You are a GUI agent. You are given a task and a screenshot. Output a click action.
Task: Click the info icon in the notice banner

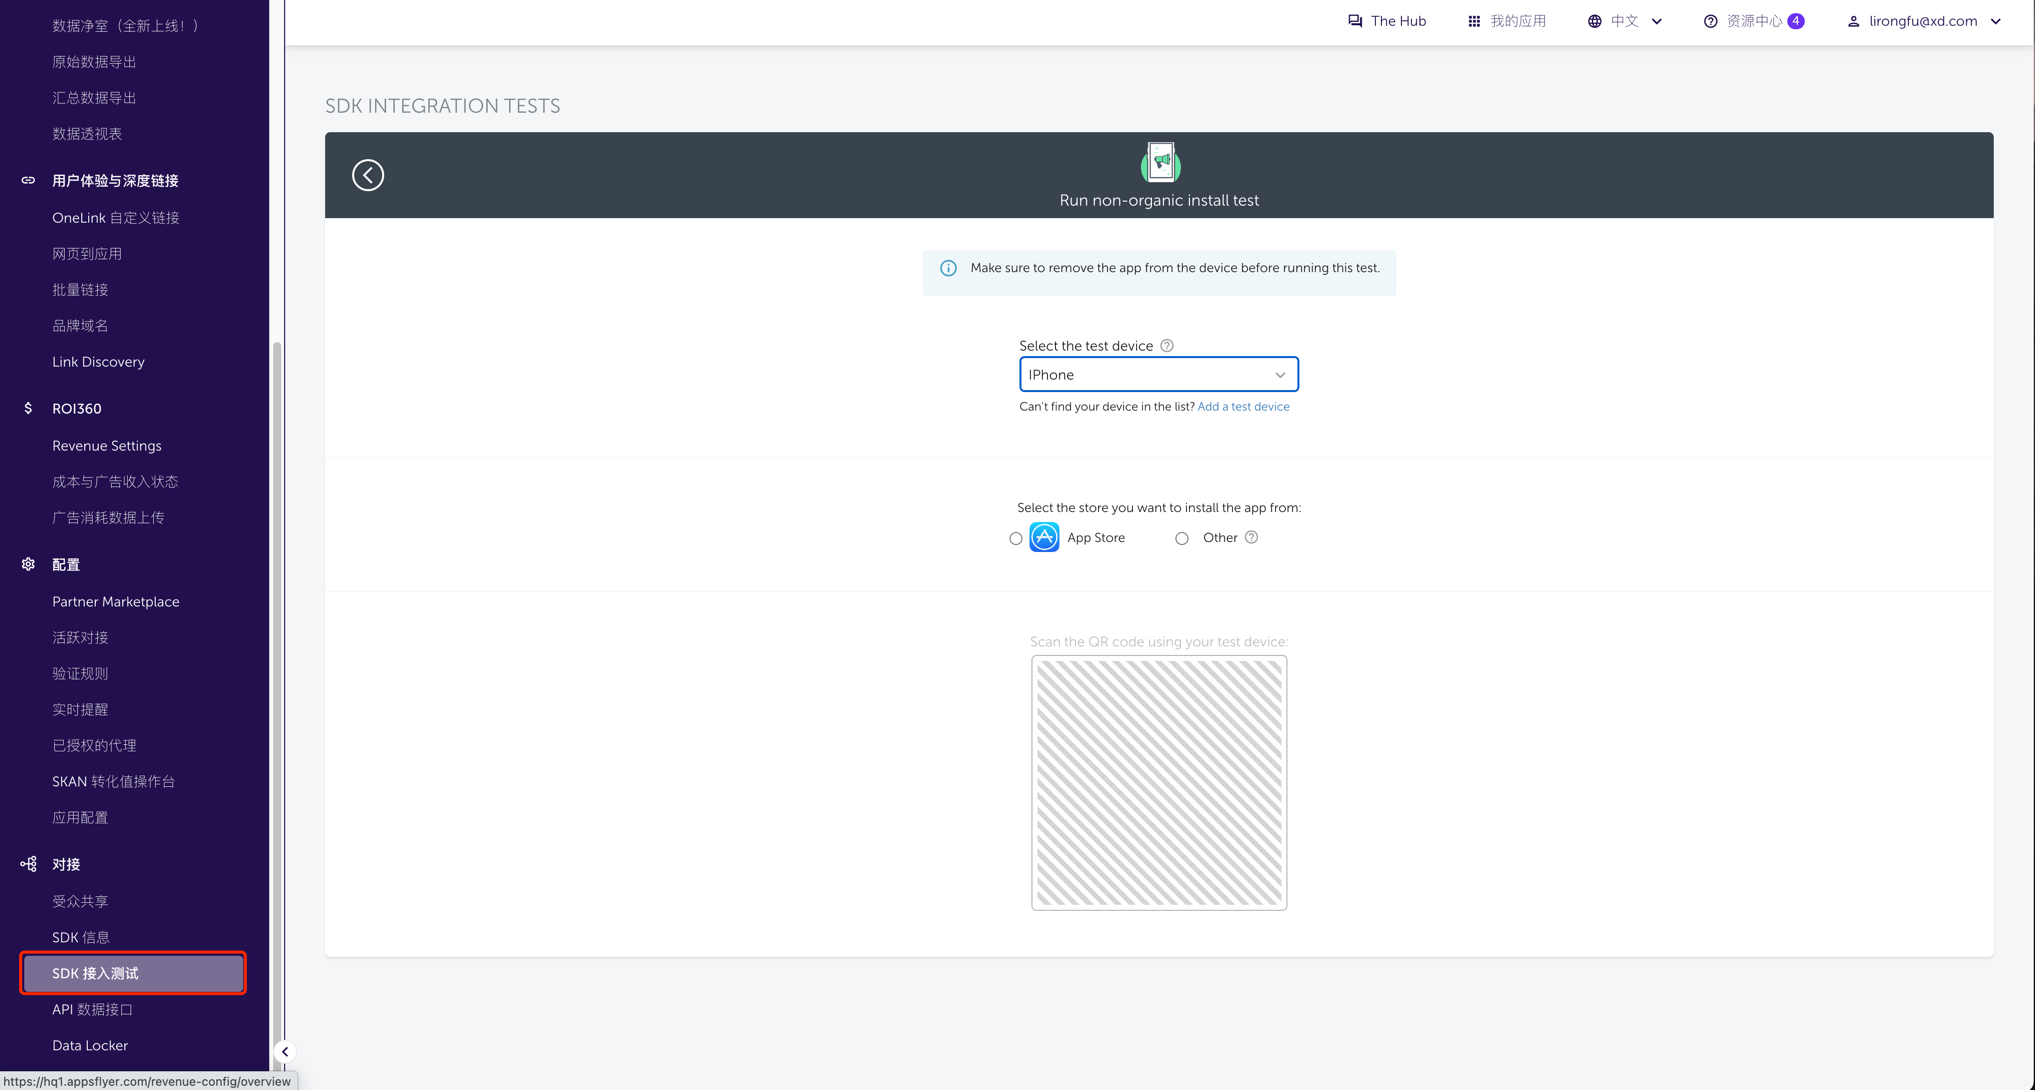point(948,268)
